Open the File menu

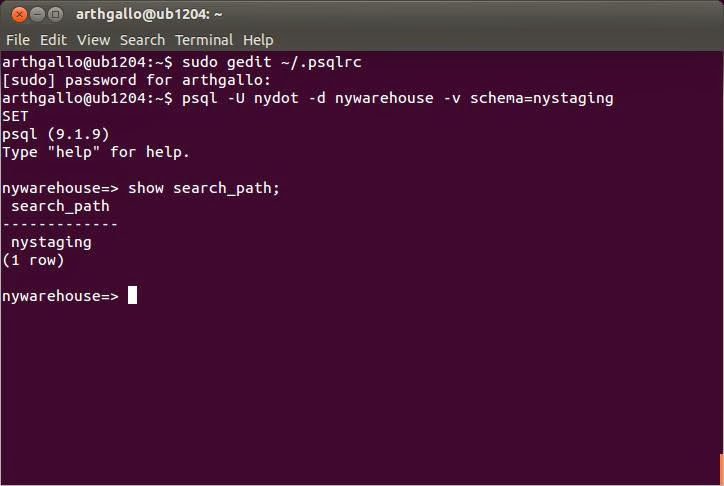(x=18, y=40)
